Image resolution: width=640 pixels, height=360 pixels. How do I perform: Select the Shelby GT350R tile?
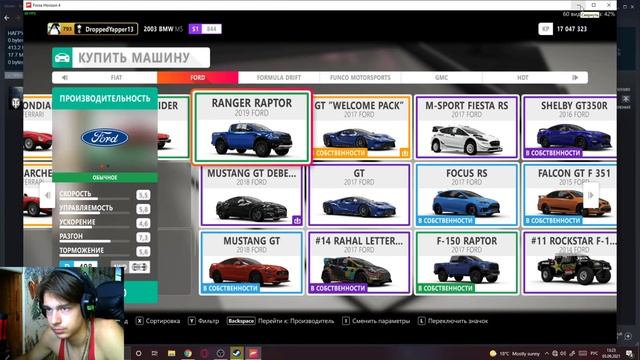point(570,127)
